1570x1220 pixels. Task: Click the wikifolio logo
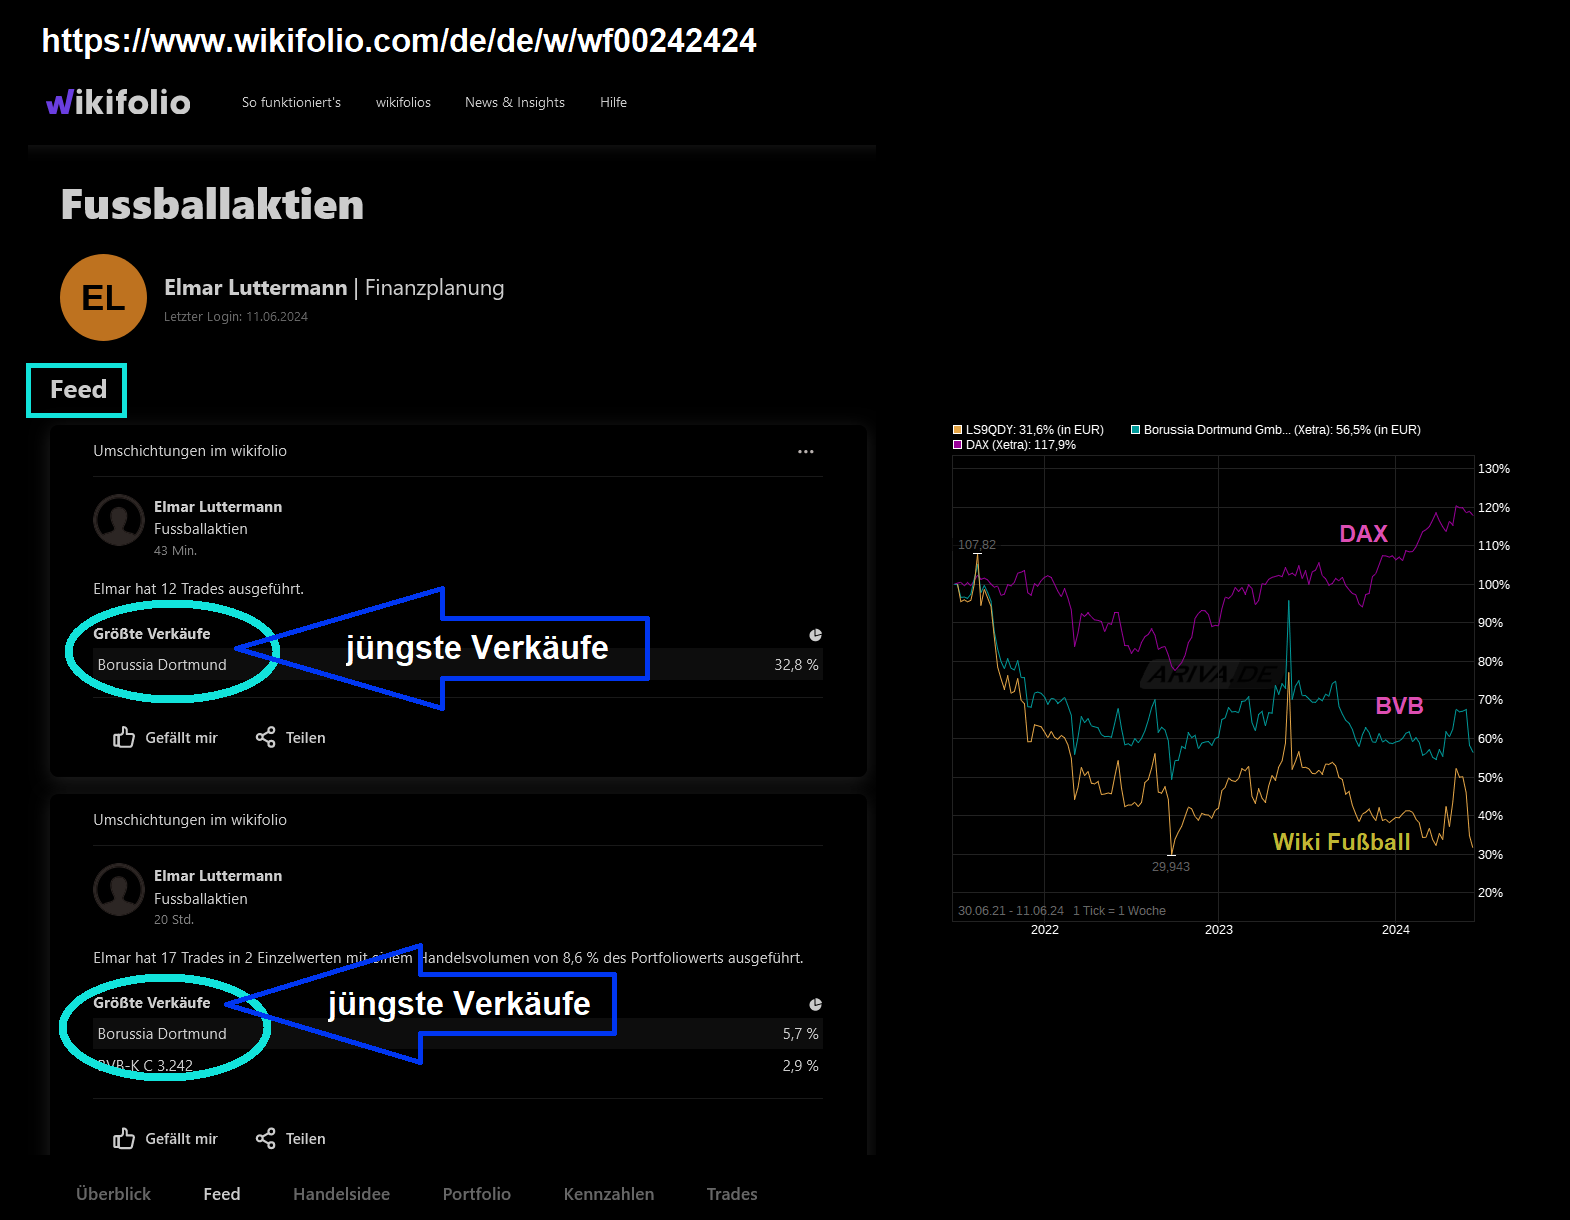[x=118, y=102]
